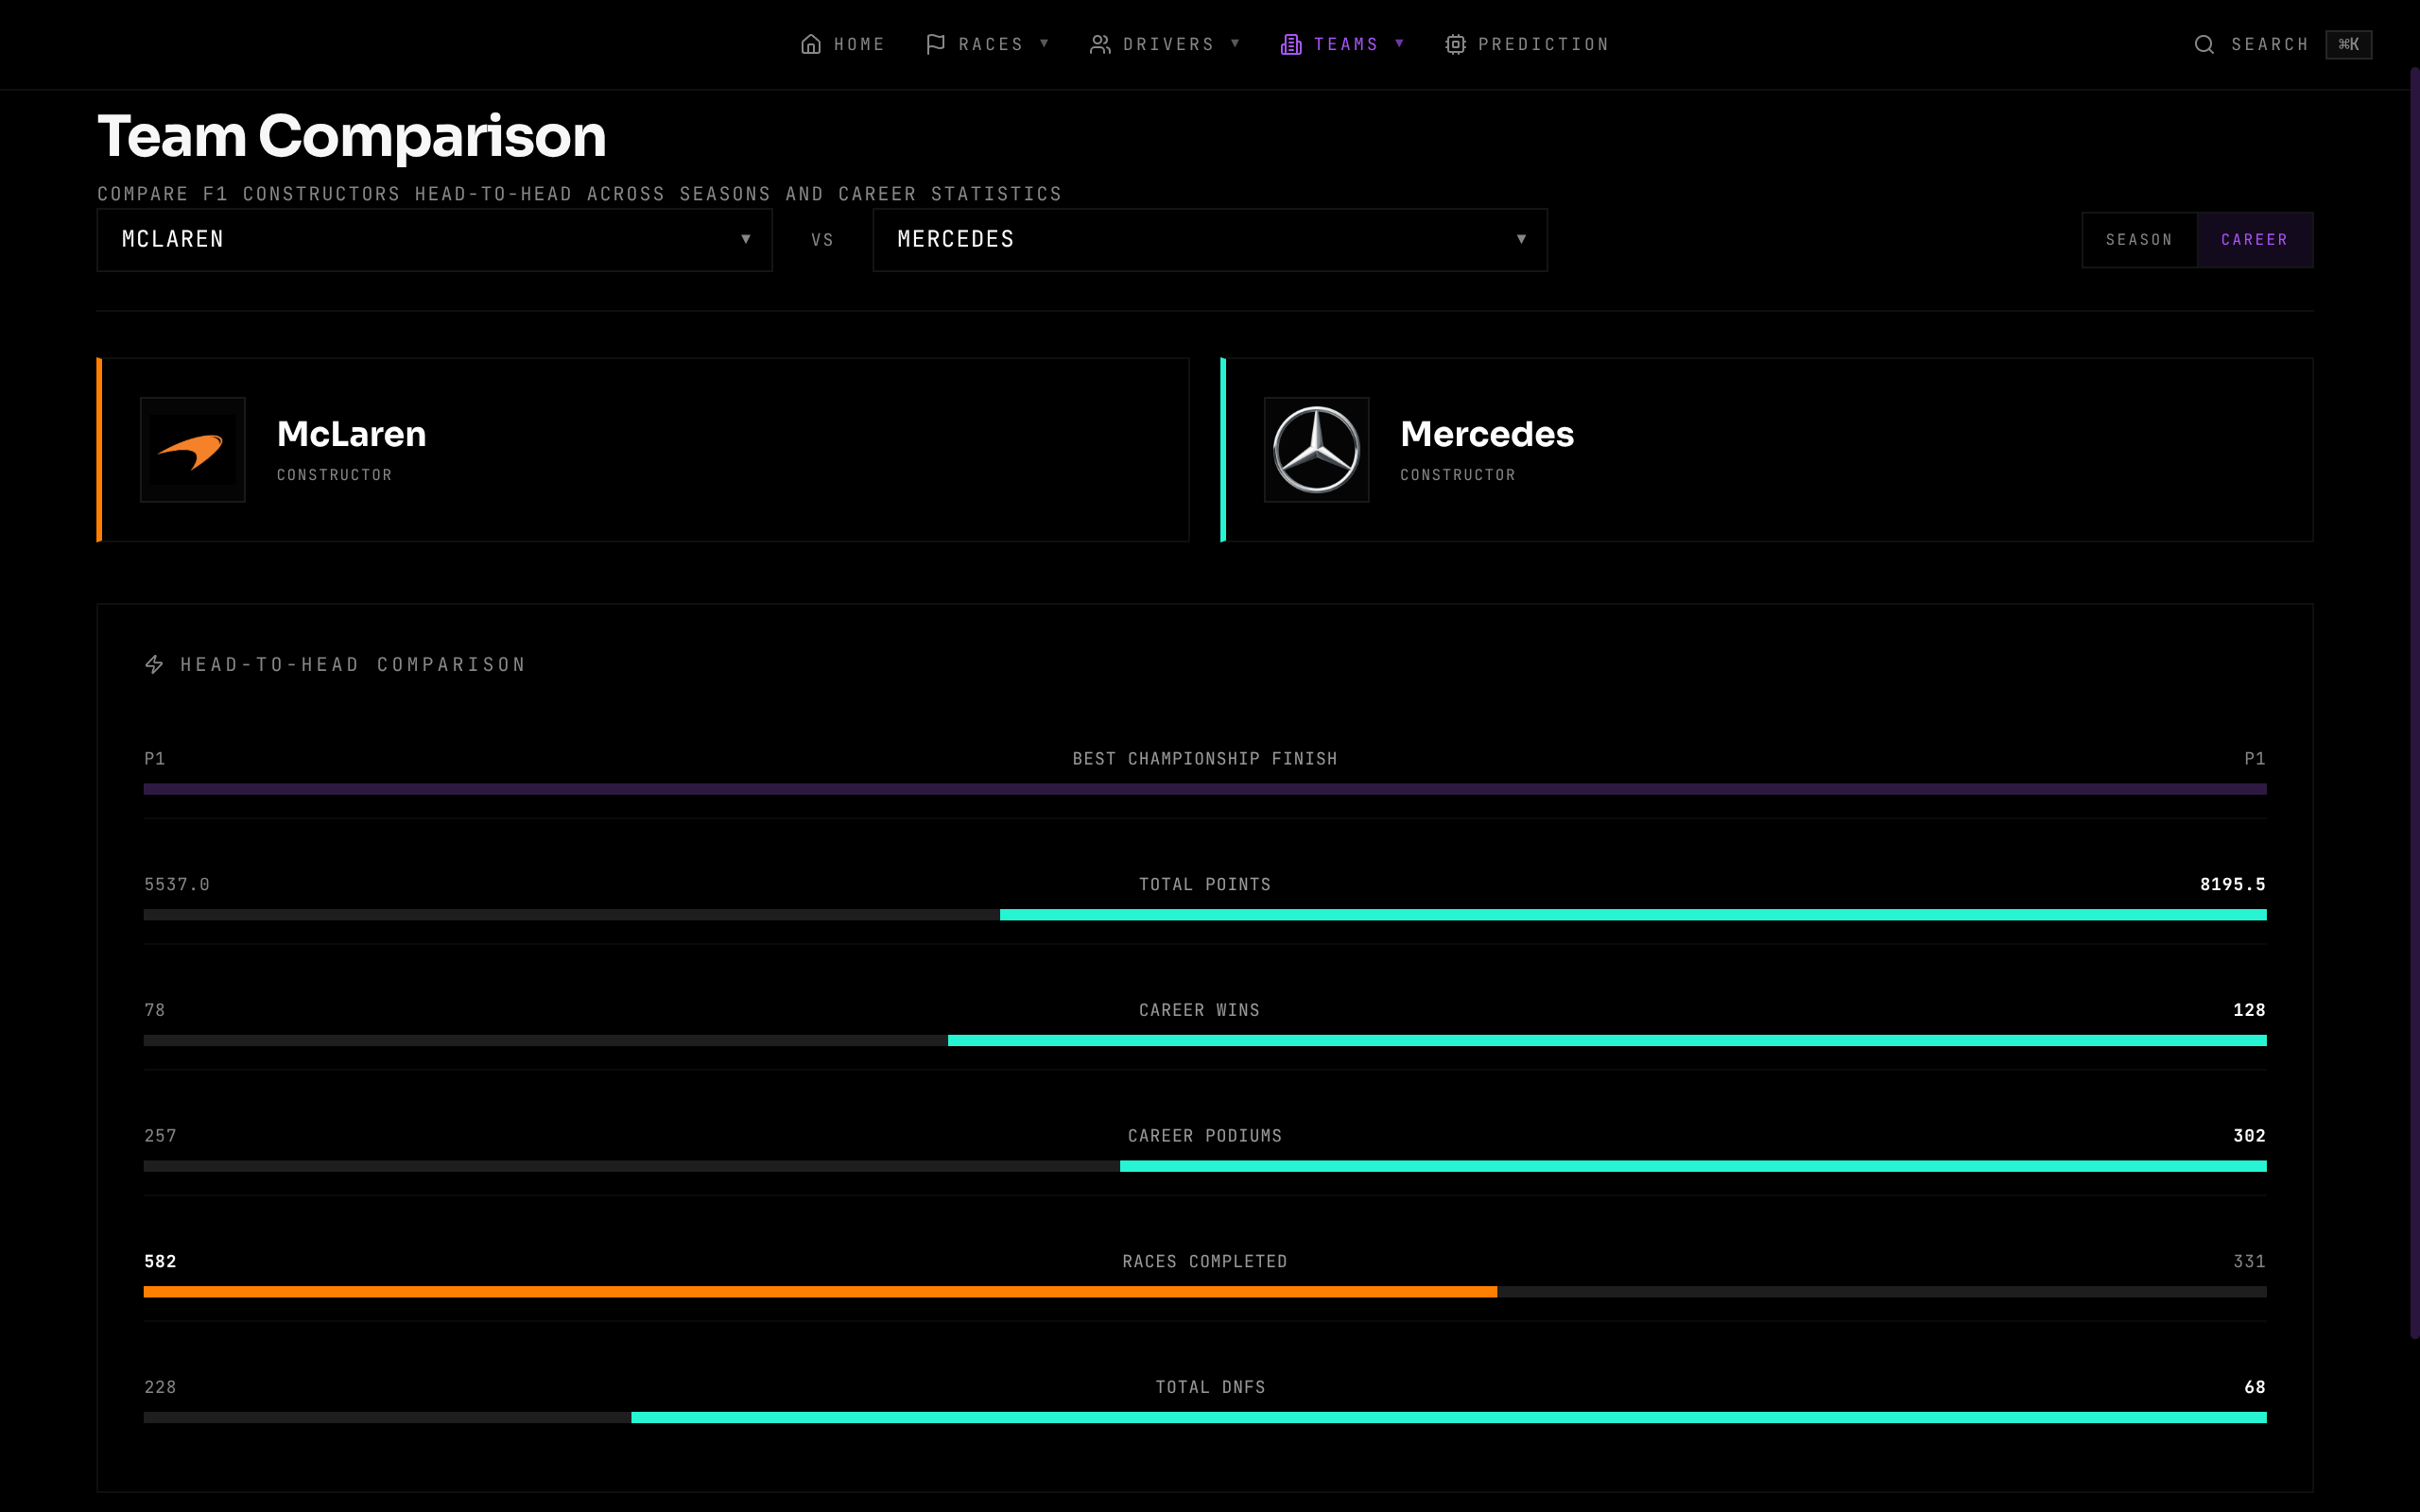
Task: Click Mercedes career podiums value 302
Action: (2249, 1136)
